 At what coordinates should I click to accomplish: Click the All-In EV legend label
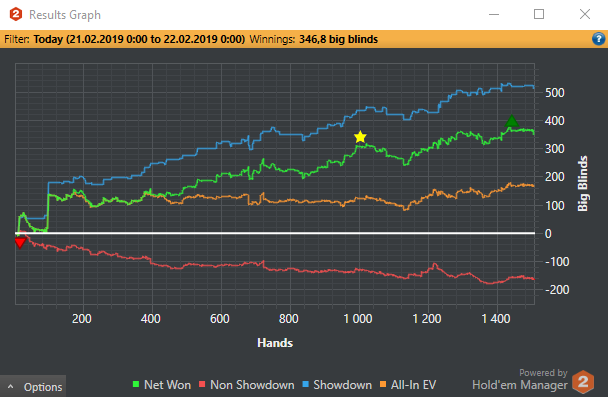pos(413,385)
